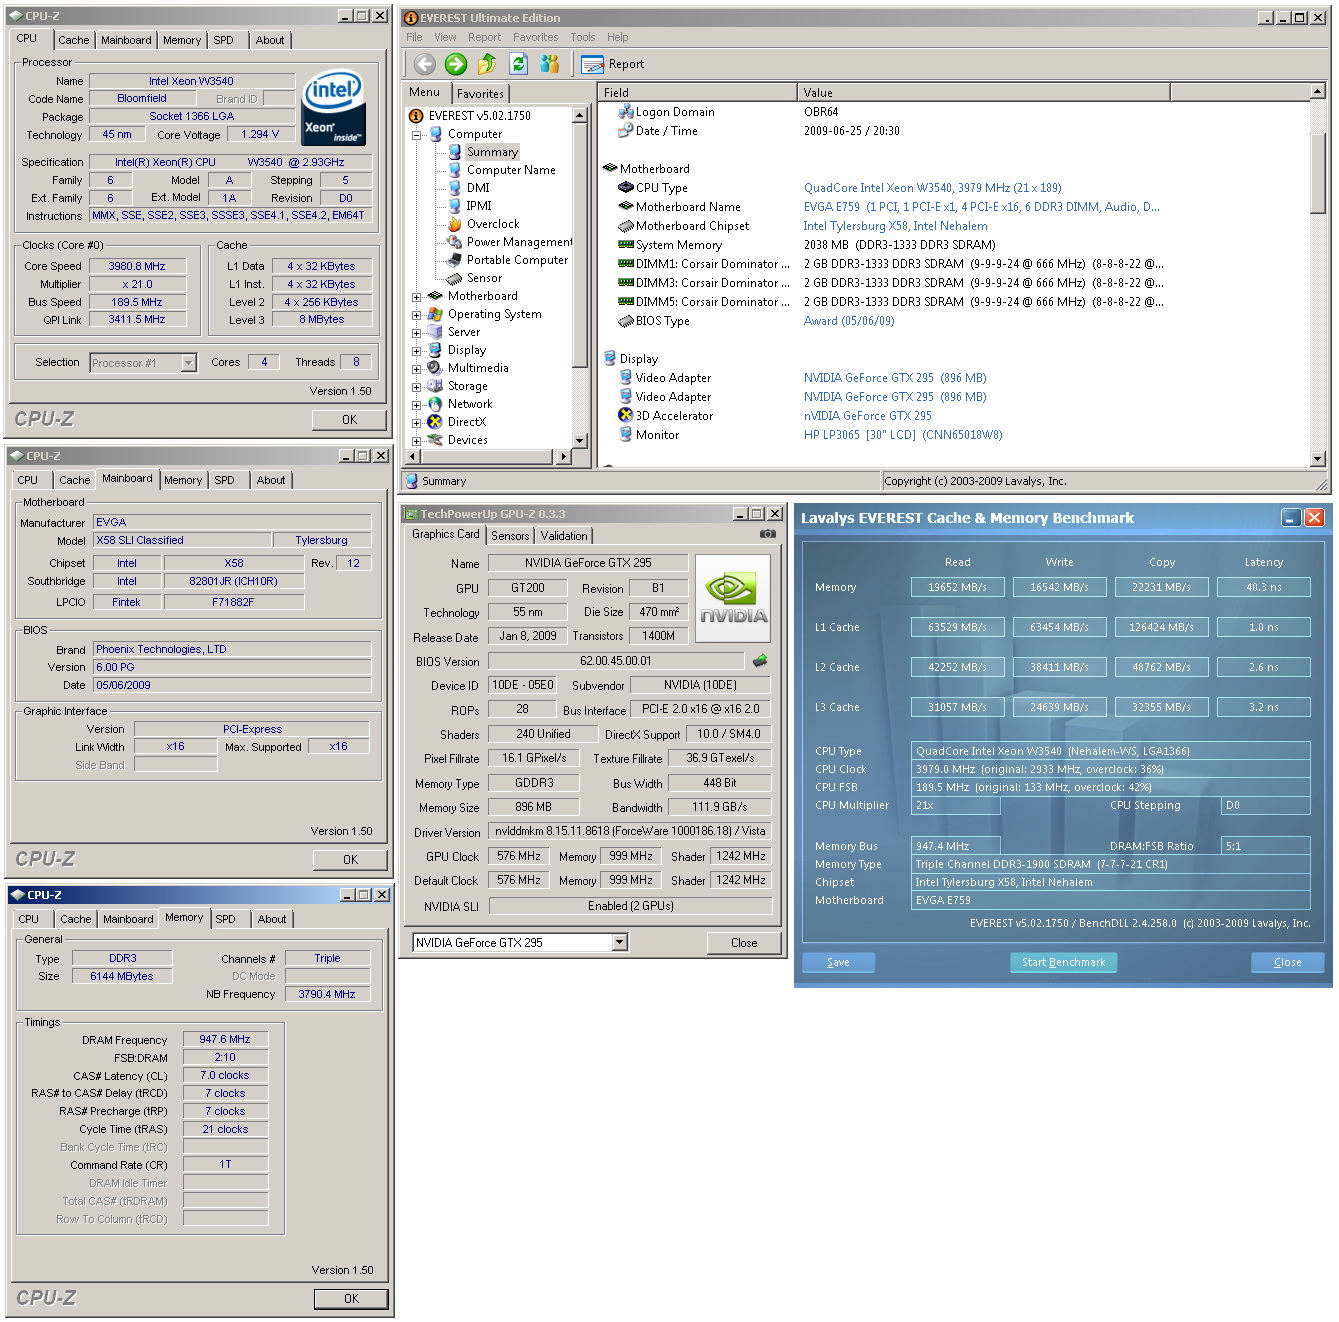
Task: Click the Operating System tree icon
Action: [435, 314]
